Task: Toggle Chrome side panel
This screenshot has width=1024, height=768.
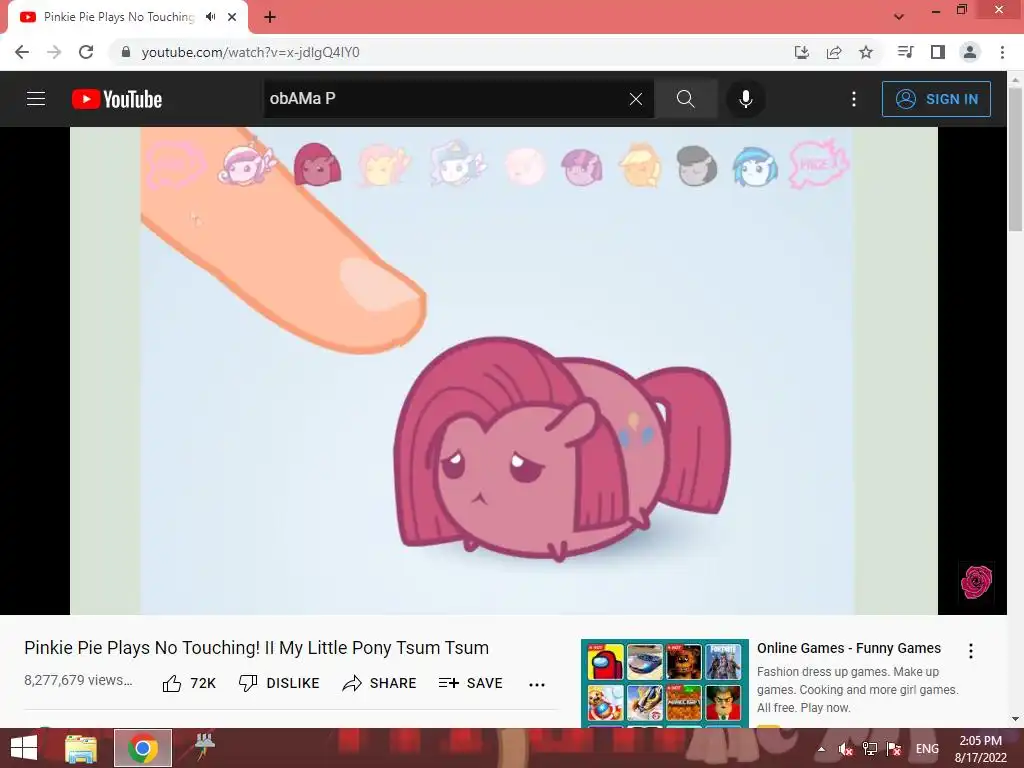Action: [937, 52]
